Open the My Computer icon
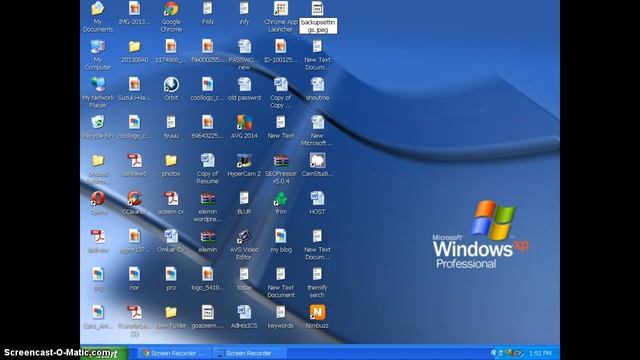Screen dimensions: 640x360 [98, 46]
